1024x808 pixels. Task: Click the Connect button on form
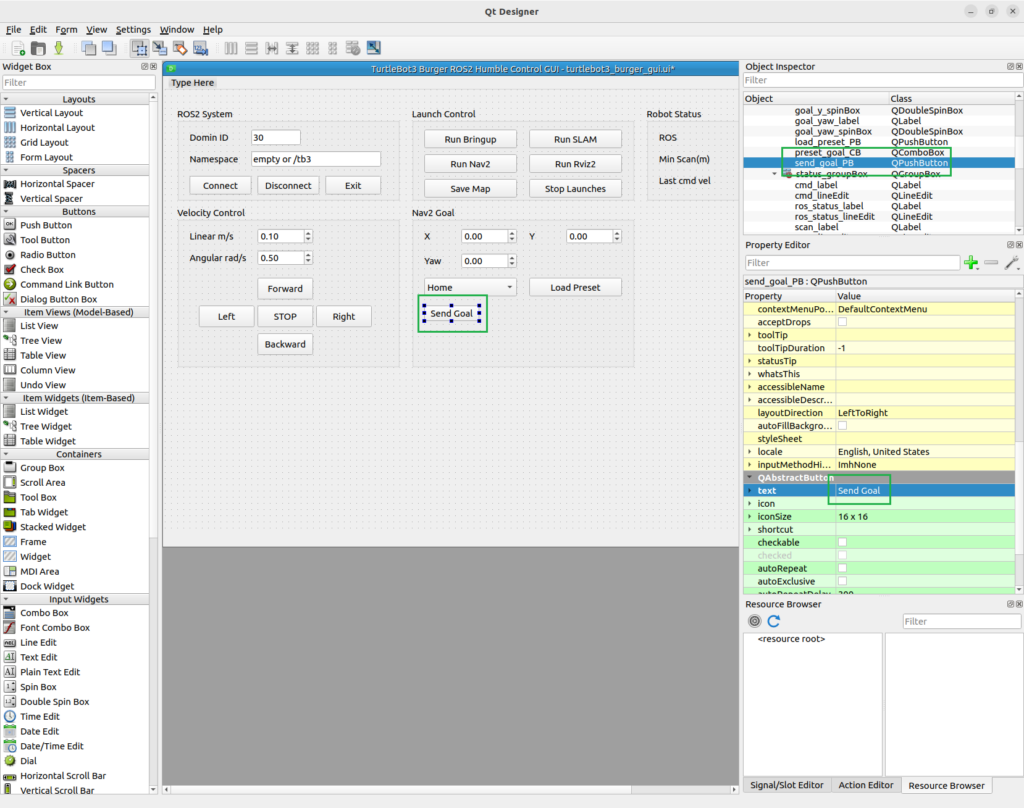(220, 186)
